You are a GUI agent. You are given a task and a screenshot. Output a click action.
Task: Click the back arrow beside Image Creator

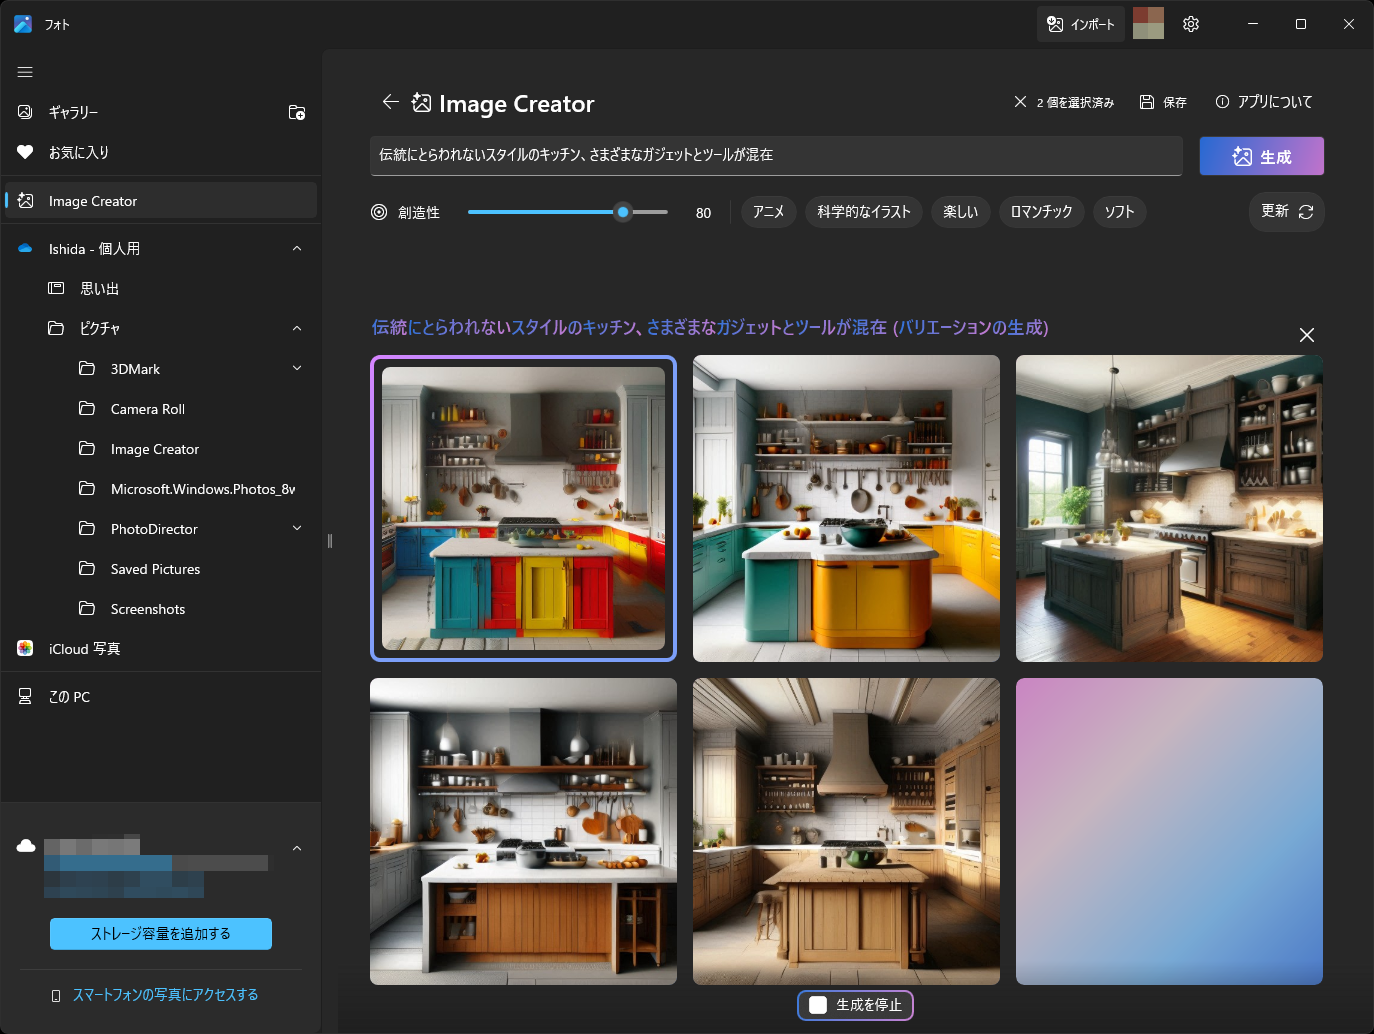tap(390, 102)
